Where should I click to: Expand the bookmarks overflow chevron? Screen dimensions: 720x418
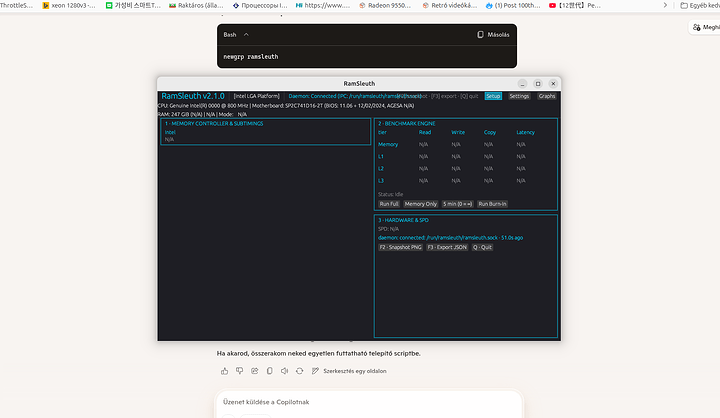(665, 6)
